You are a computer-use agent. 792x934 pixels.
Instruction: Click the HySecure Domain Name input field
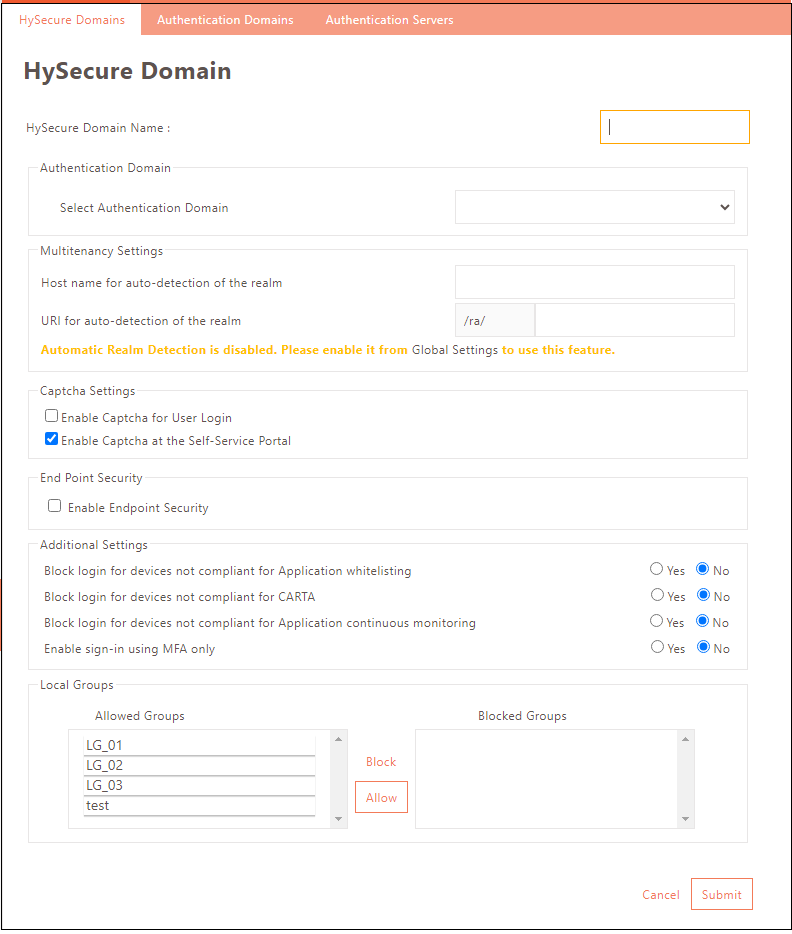point(674,126)
